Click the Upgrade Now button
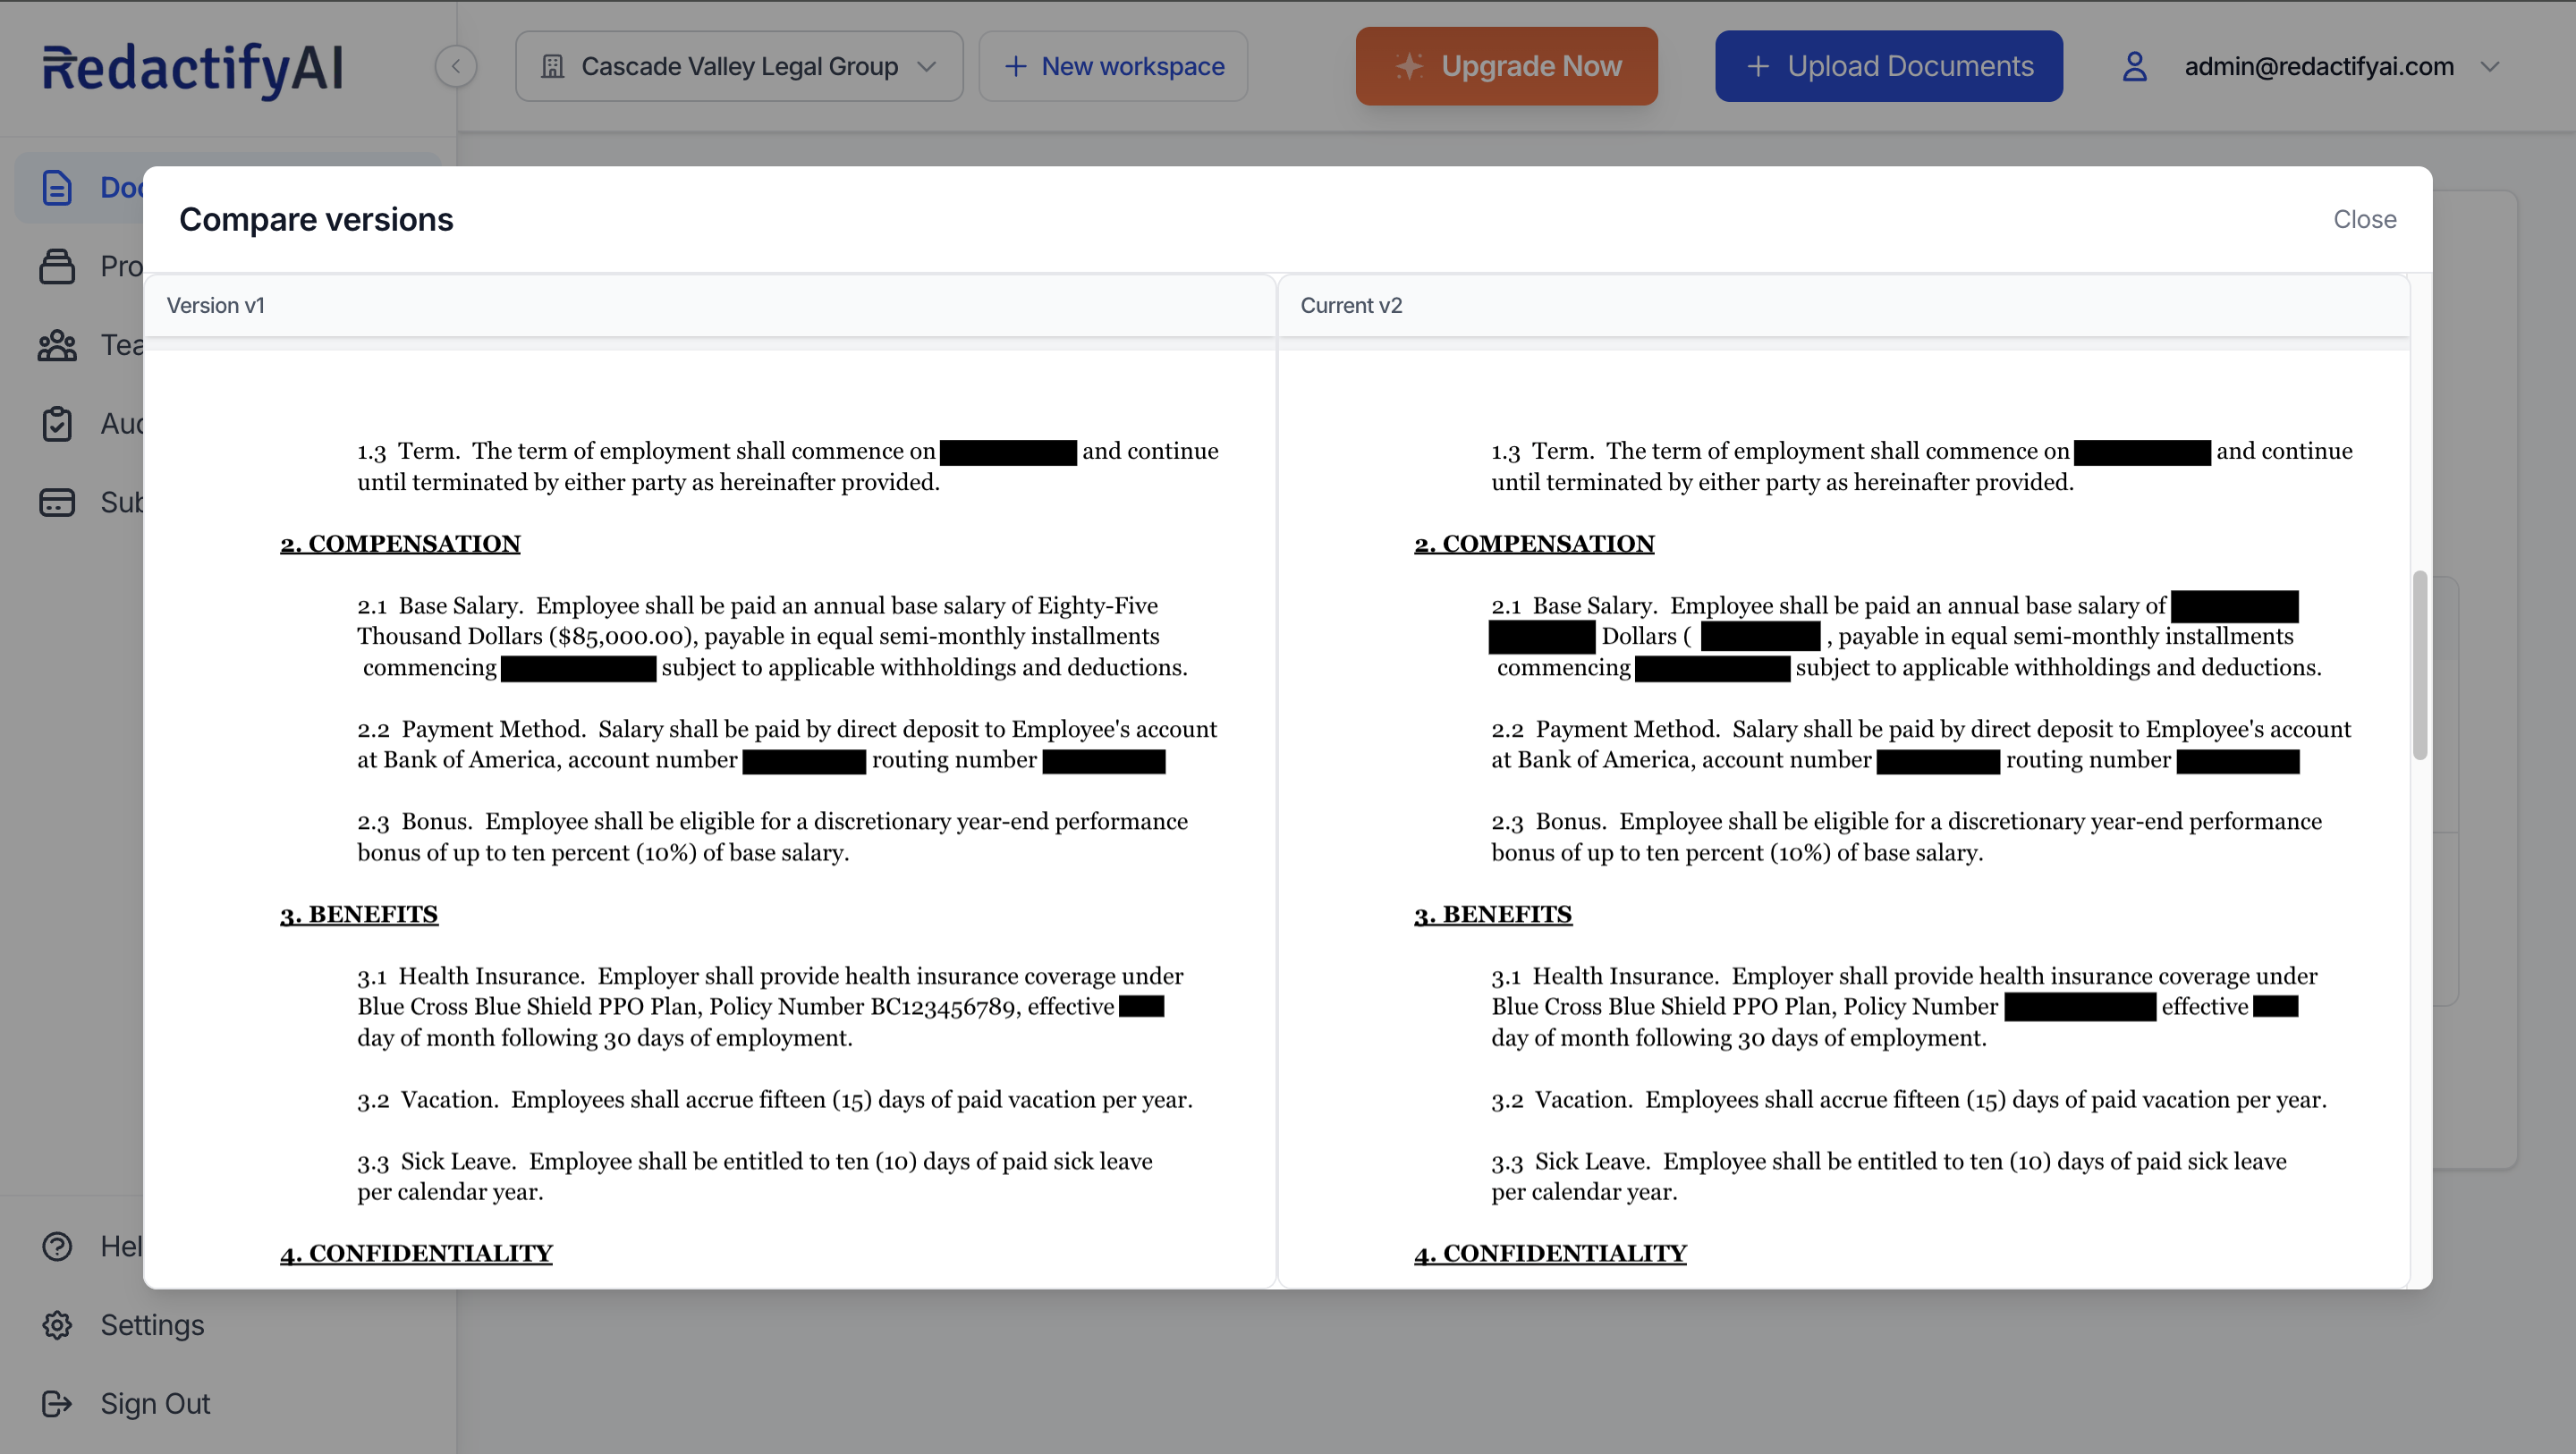 [1506, 67]
